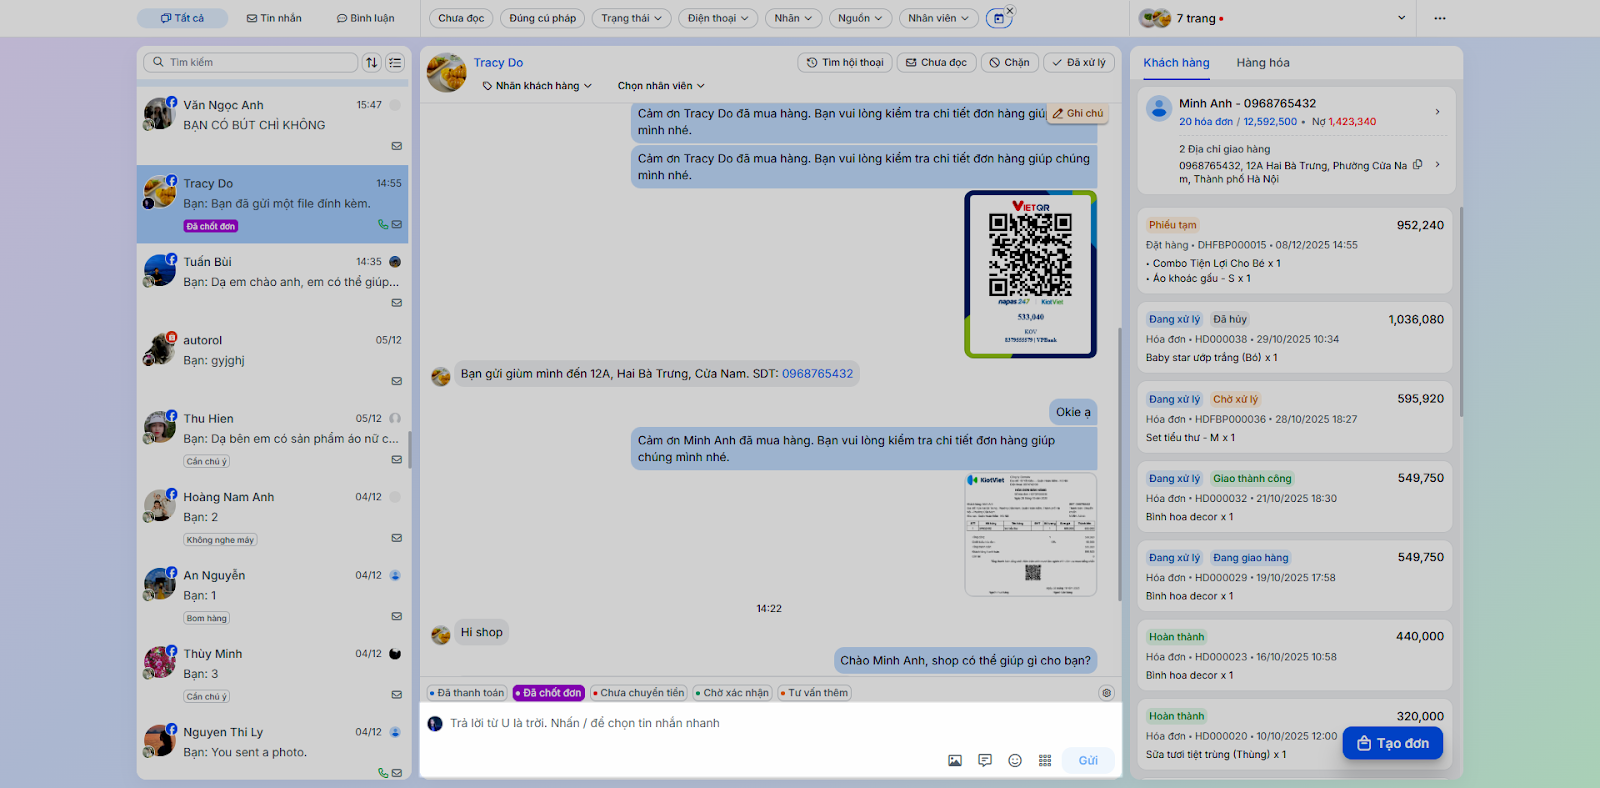Open the Điện thoại filter dropdown
Screen dimensions: 1600x788
[718, 18]
